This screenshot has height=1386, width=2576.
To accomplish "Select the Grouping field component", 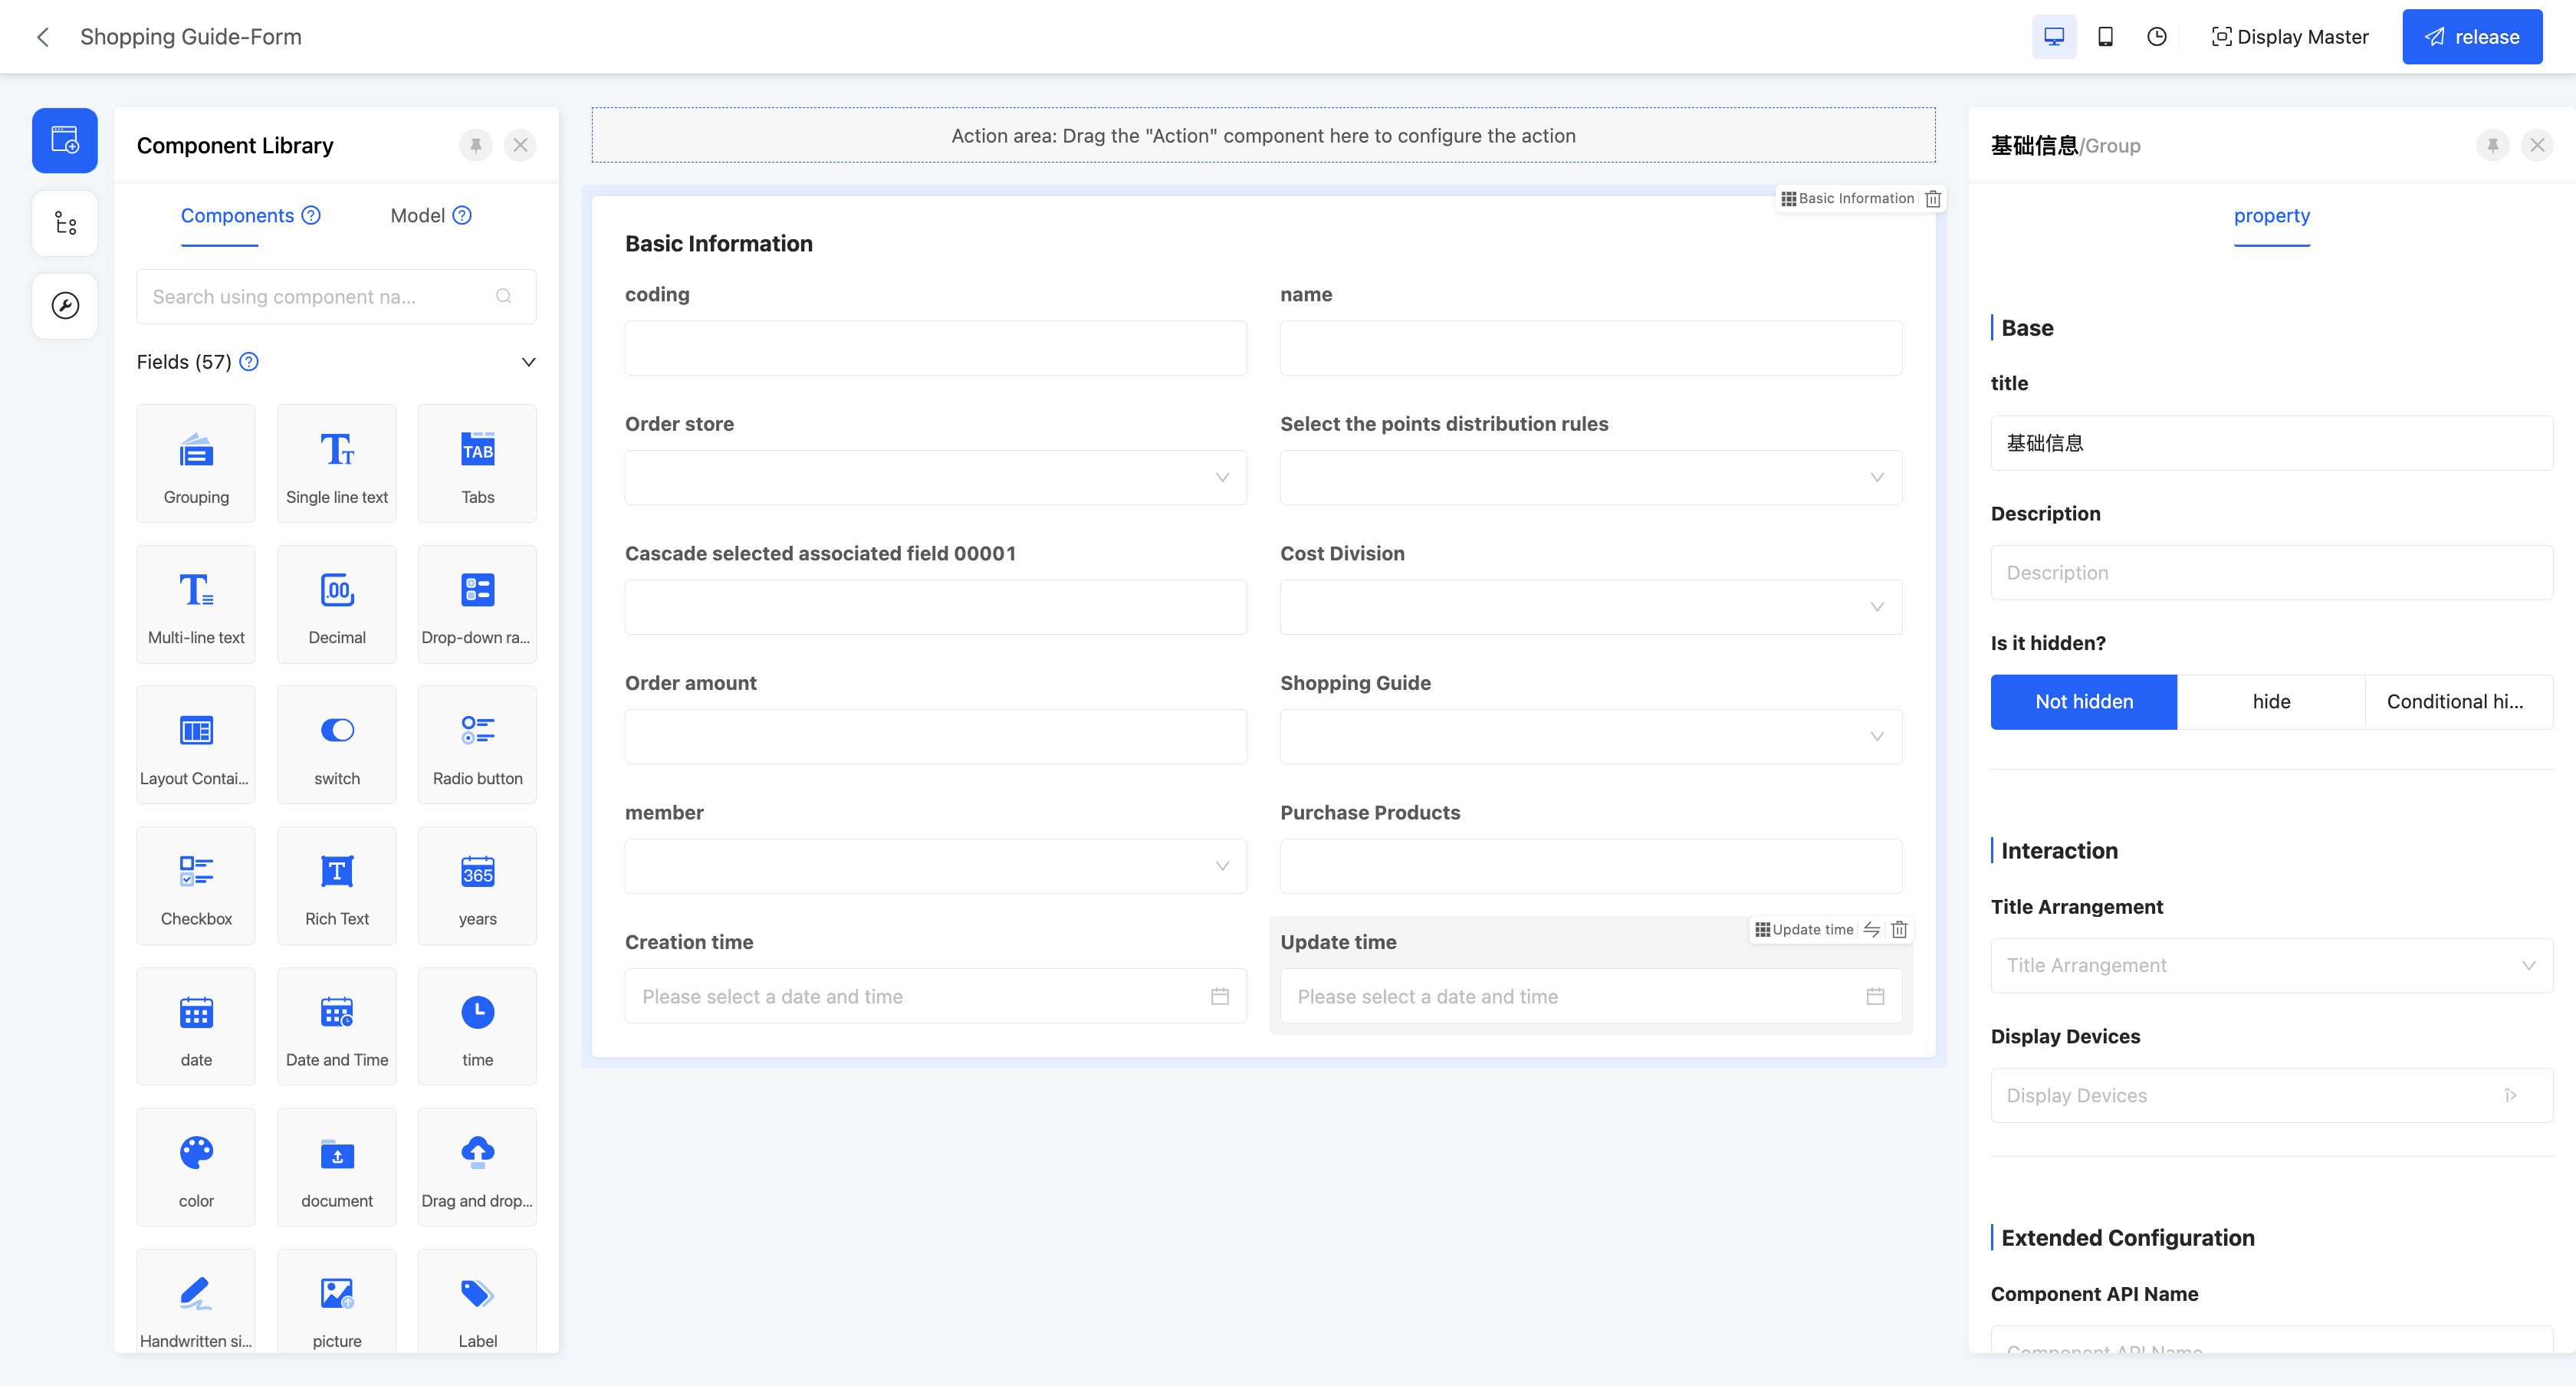I will coord(195,463).
